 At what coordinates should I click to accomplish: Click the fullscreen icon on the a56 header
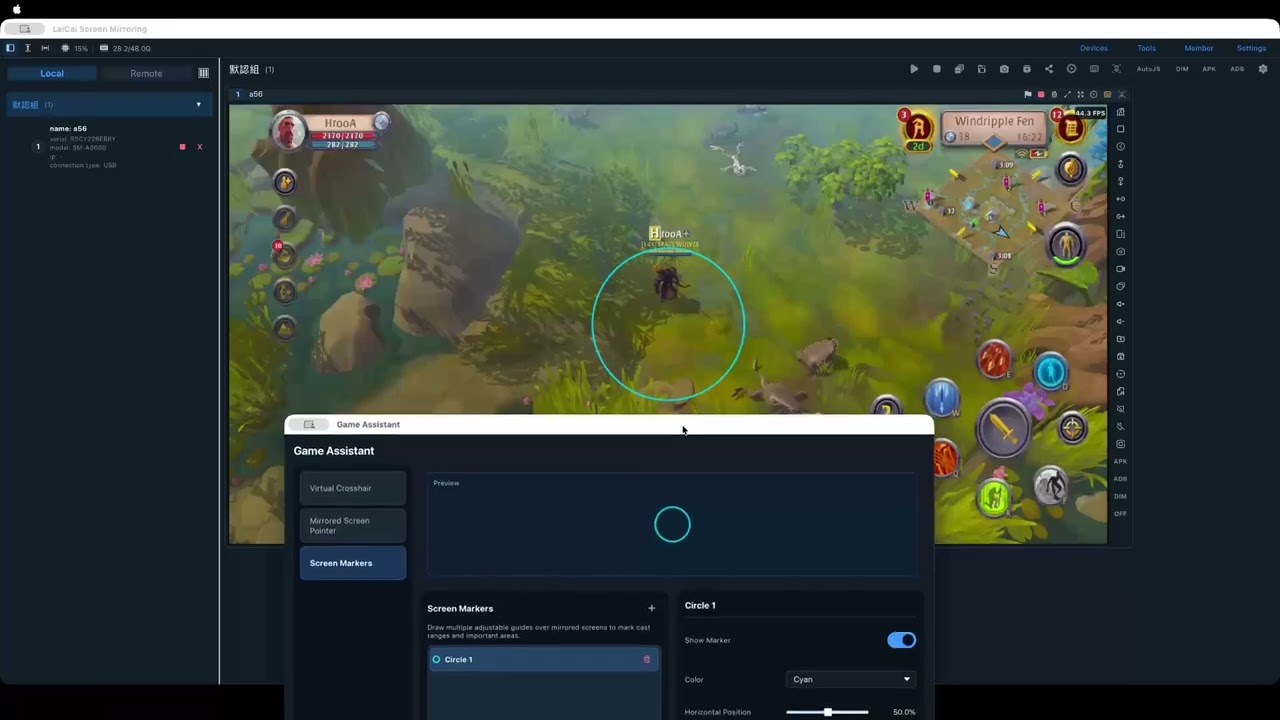tap(1080, 95)
